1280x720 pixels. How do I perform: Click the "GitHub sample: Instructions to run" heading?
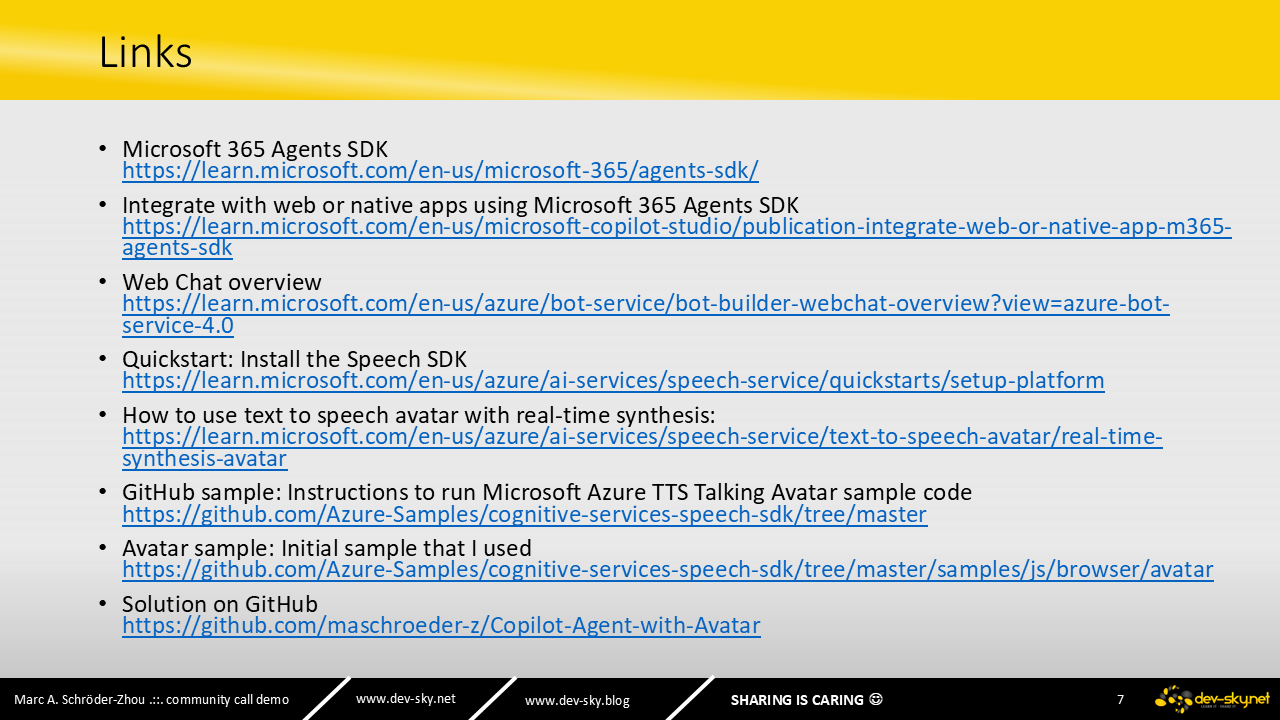pyautogui.click(x=547, y=492)
